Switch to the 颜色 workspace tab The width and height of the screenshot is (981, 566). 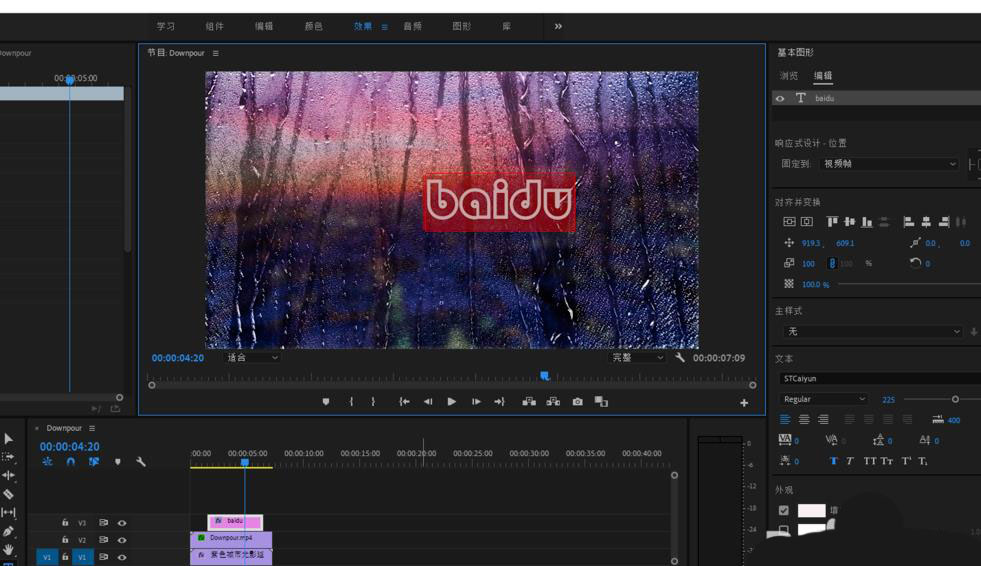313,27
